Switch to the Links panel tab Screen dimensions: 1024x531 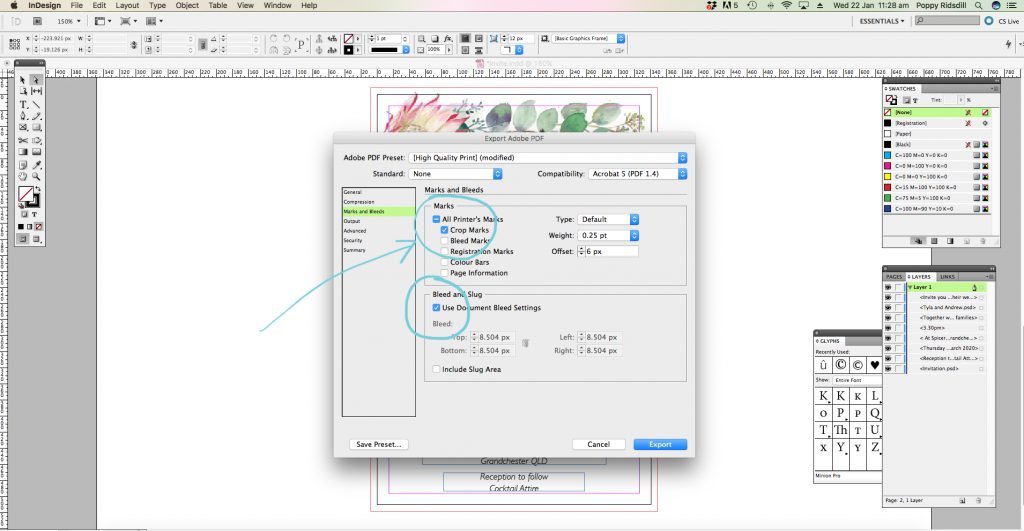tap(947, 276)
